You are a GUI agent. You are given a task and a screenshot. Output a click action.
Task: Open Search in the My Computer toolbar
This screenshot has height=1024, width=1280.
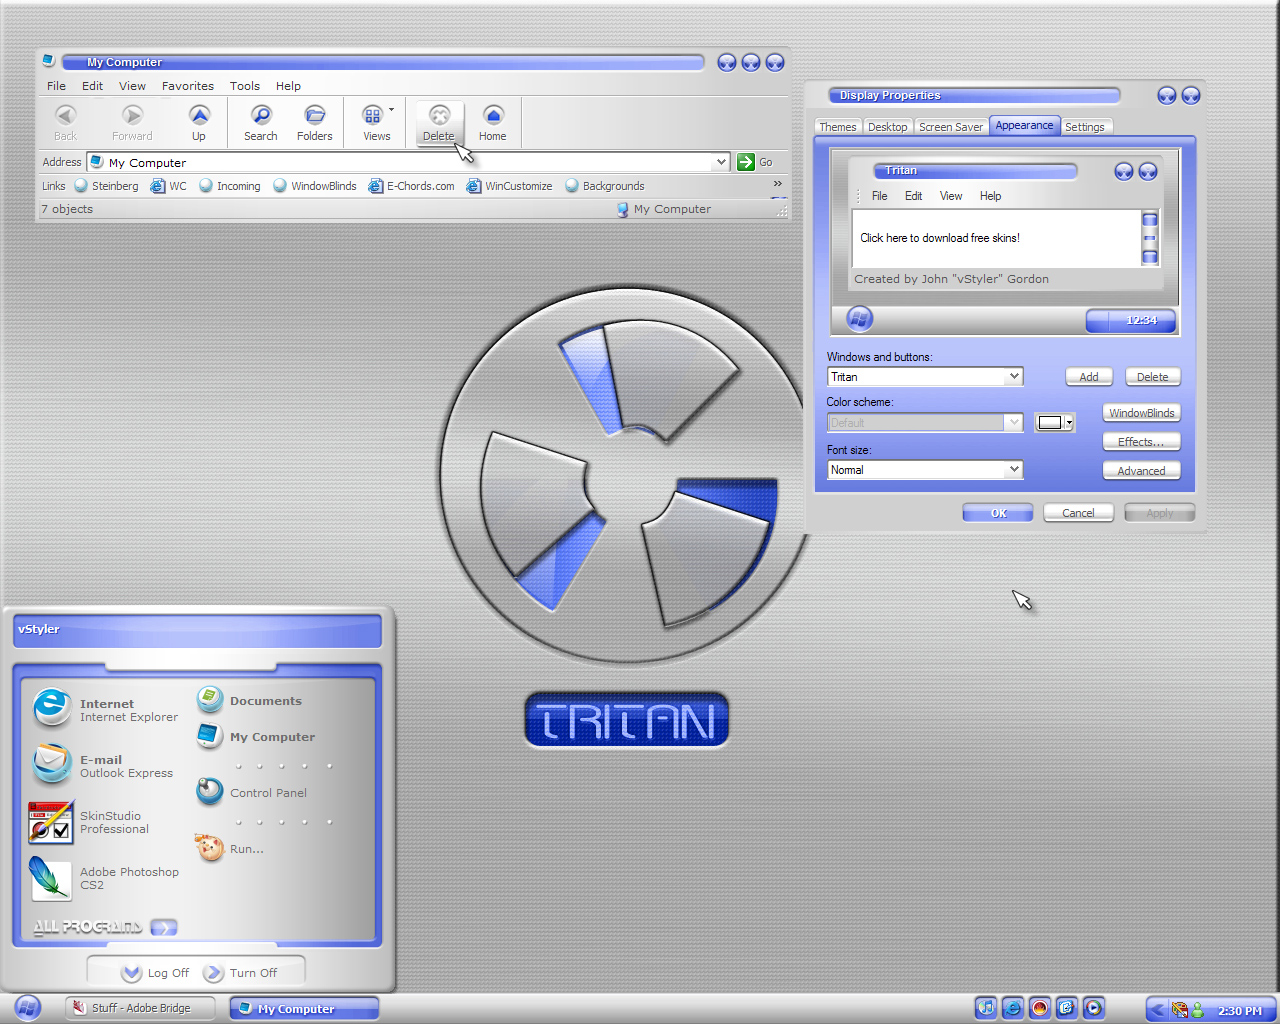point(261,123)
